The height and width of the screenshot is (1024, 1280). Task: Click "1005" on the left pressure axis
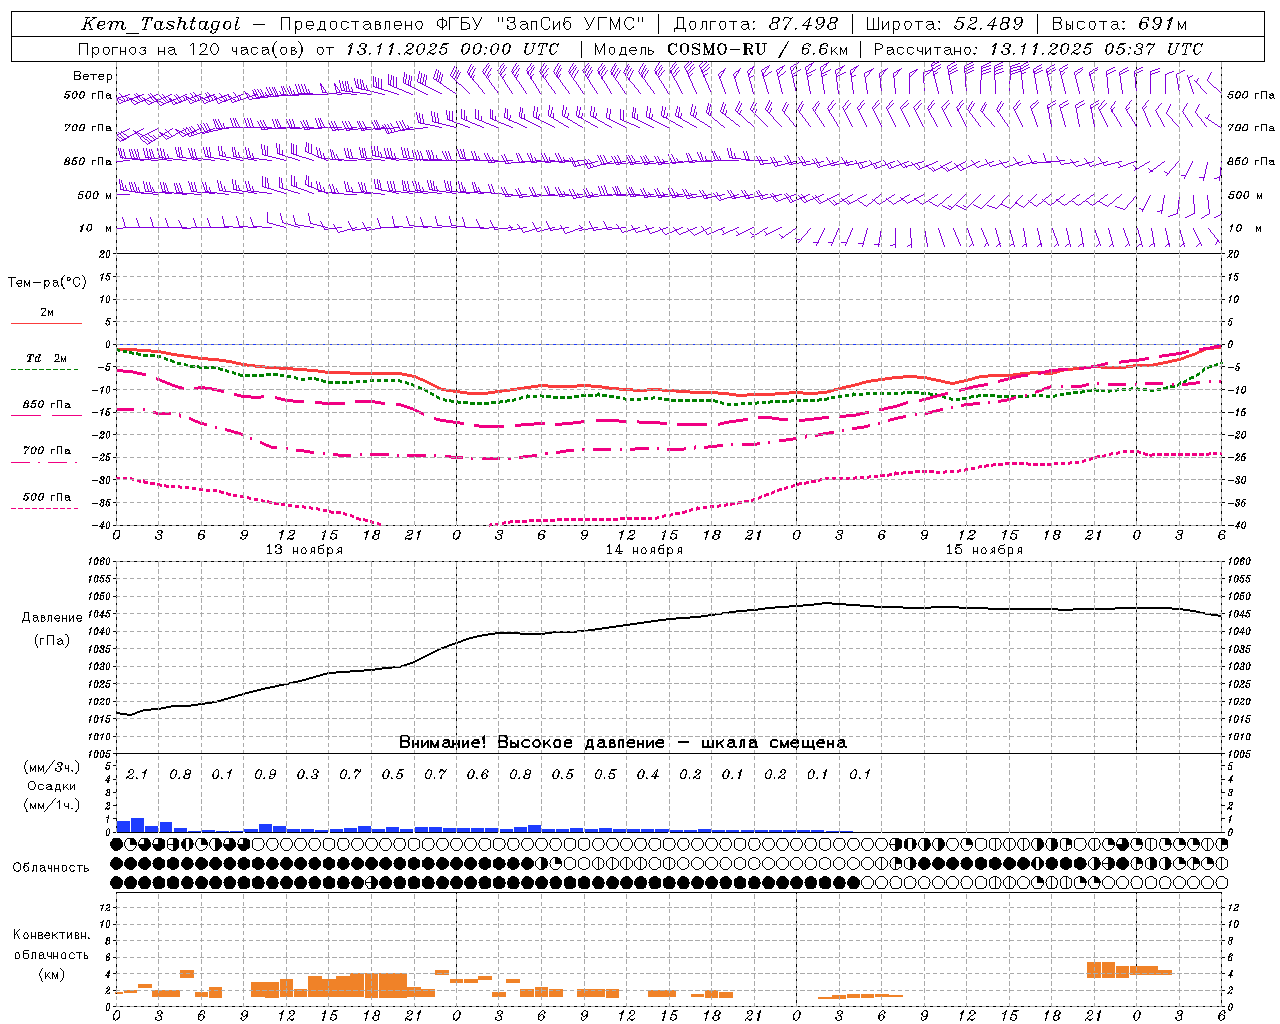(x=100, y=754)
